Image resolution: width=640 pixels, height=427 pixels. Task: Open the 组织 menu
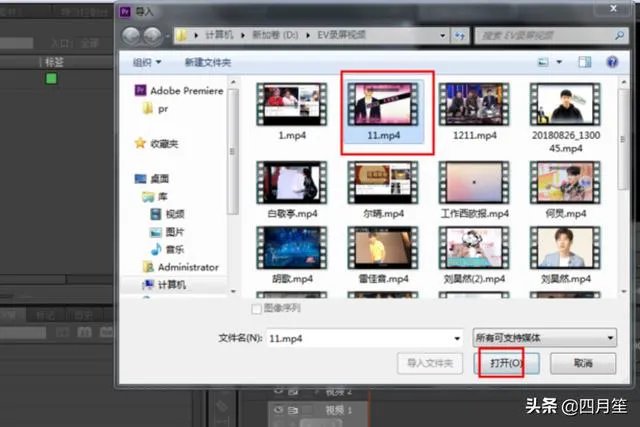(147, 62)
